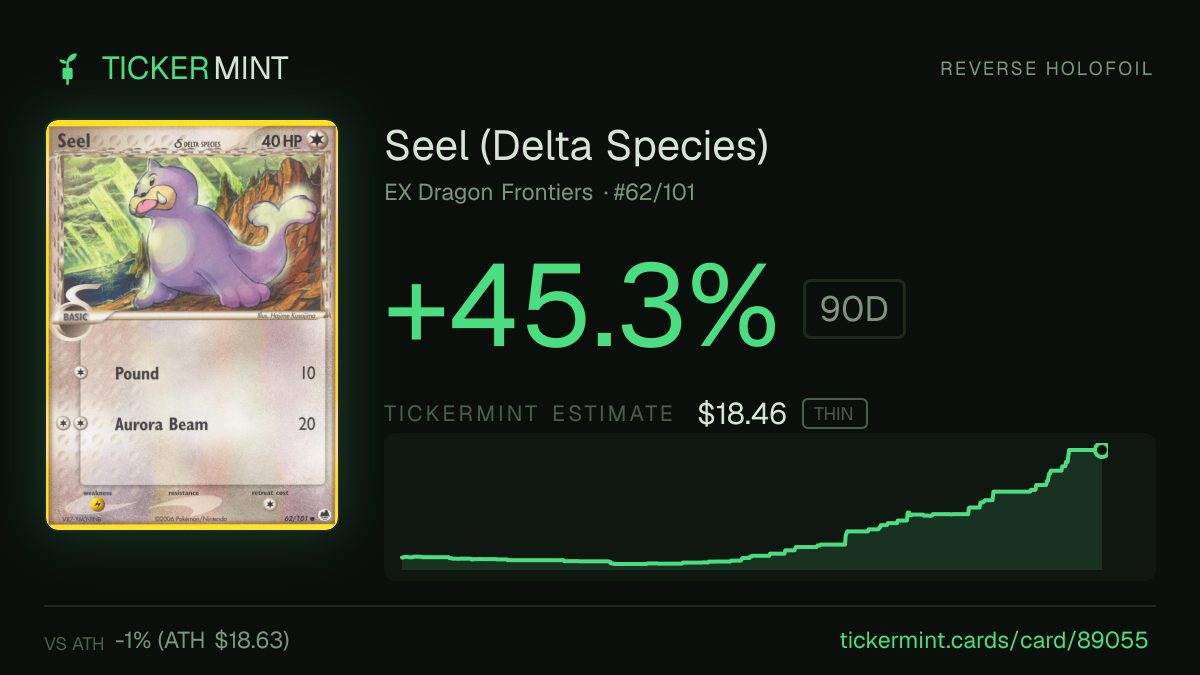Click the $18.46 estimate price
Image resolution: width=1200 pixels, height=675 pixels.
point(742,414)
